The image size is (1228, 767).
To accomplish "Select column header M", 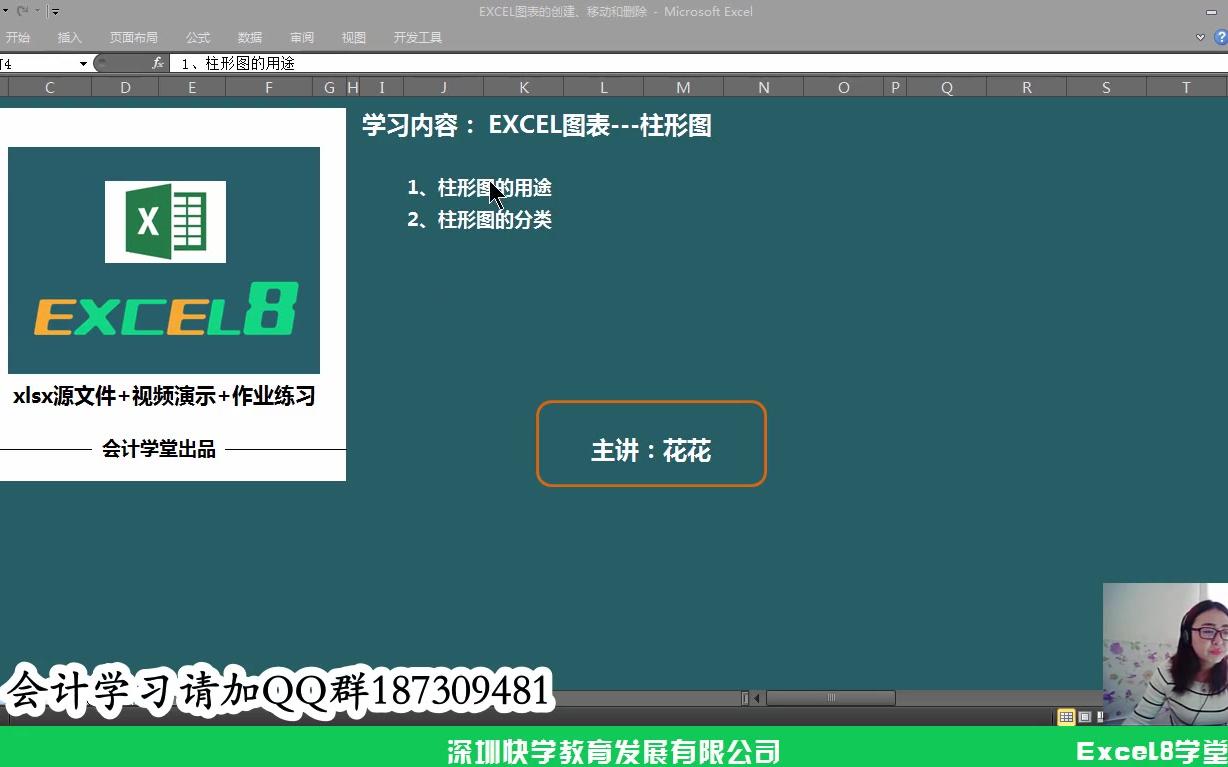I will 683,87.
